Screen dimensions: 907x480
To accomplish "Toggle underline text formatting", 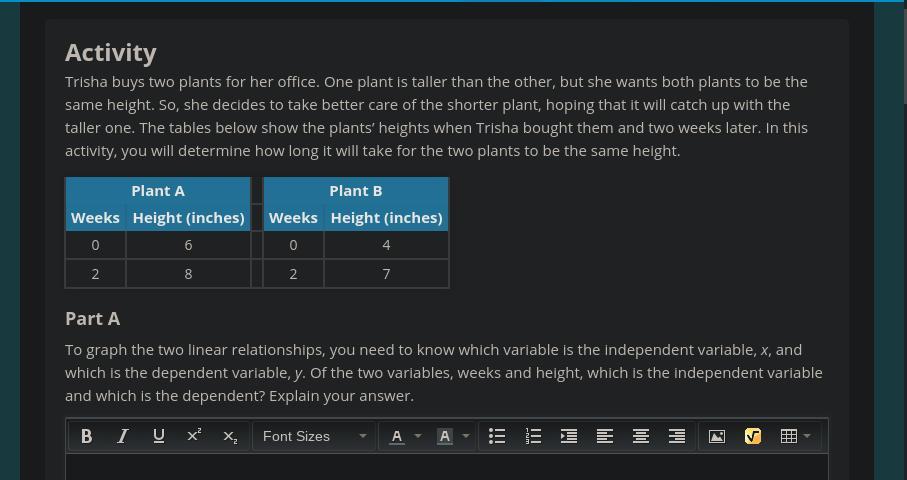I will pyautogui.click(x=159, y=436).
